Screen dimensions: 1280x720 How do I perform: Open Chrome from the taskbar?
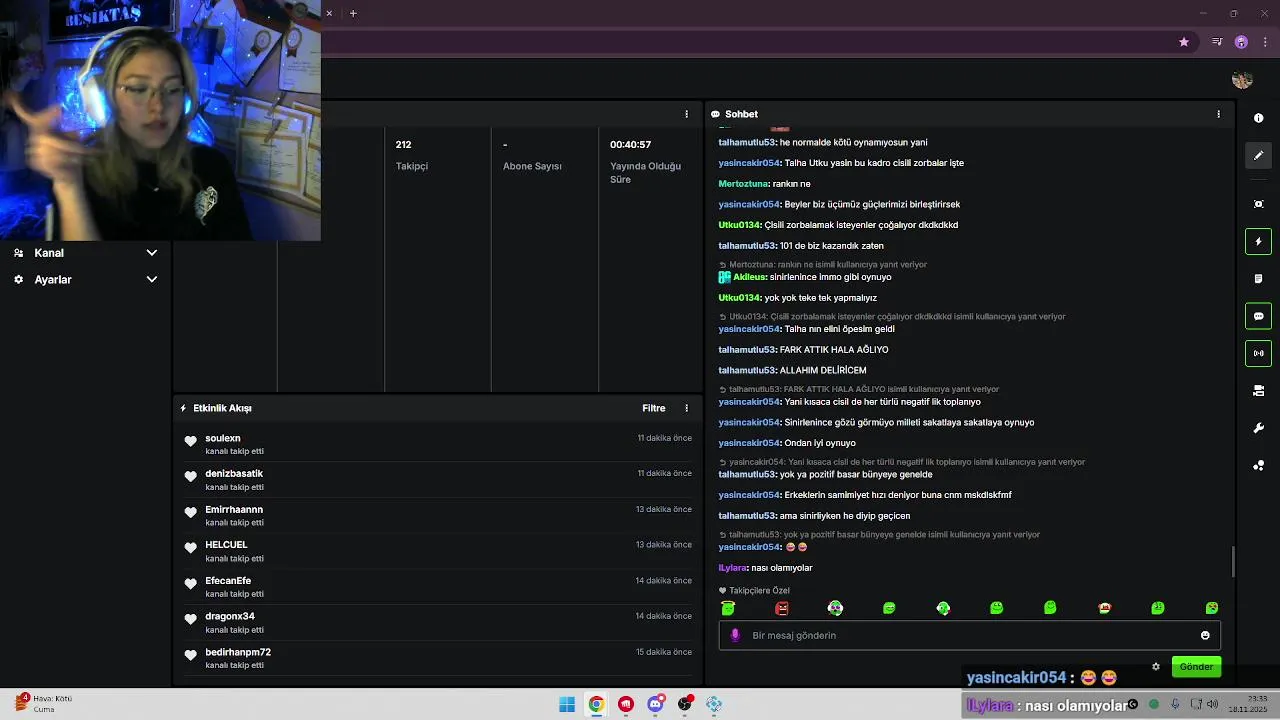(596, 704)
